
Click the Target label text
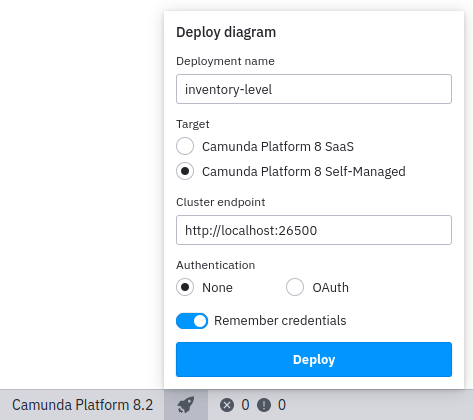pos(193,124)
